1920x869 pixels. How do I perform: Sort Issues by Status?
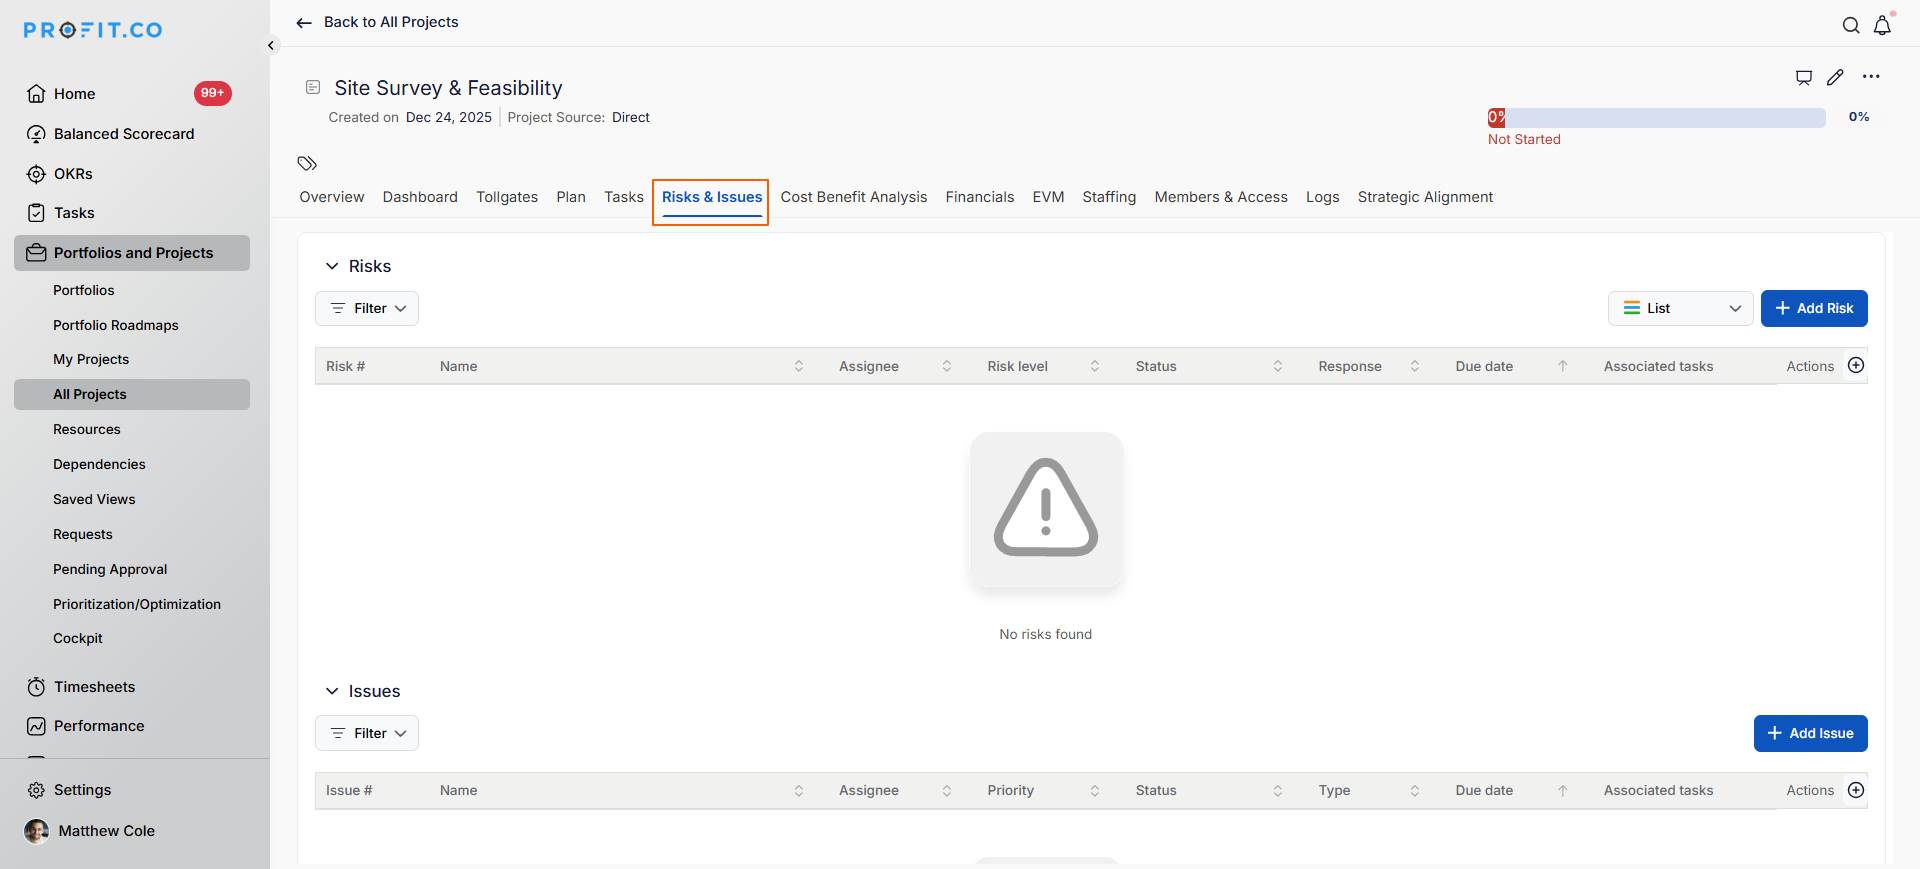1278,791
